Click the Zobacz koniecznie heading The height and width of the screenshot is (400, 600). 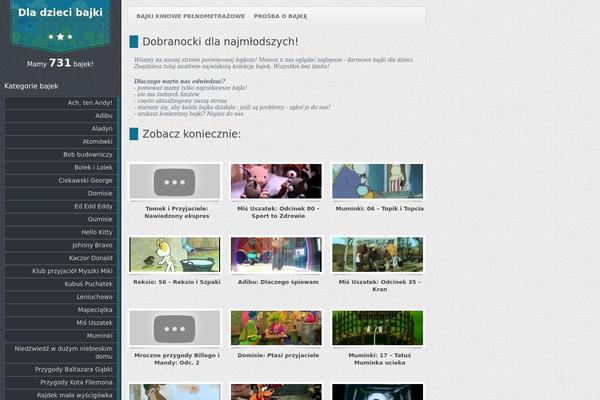pyautogui.click(x=191, y=134)
